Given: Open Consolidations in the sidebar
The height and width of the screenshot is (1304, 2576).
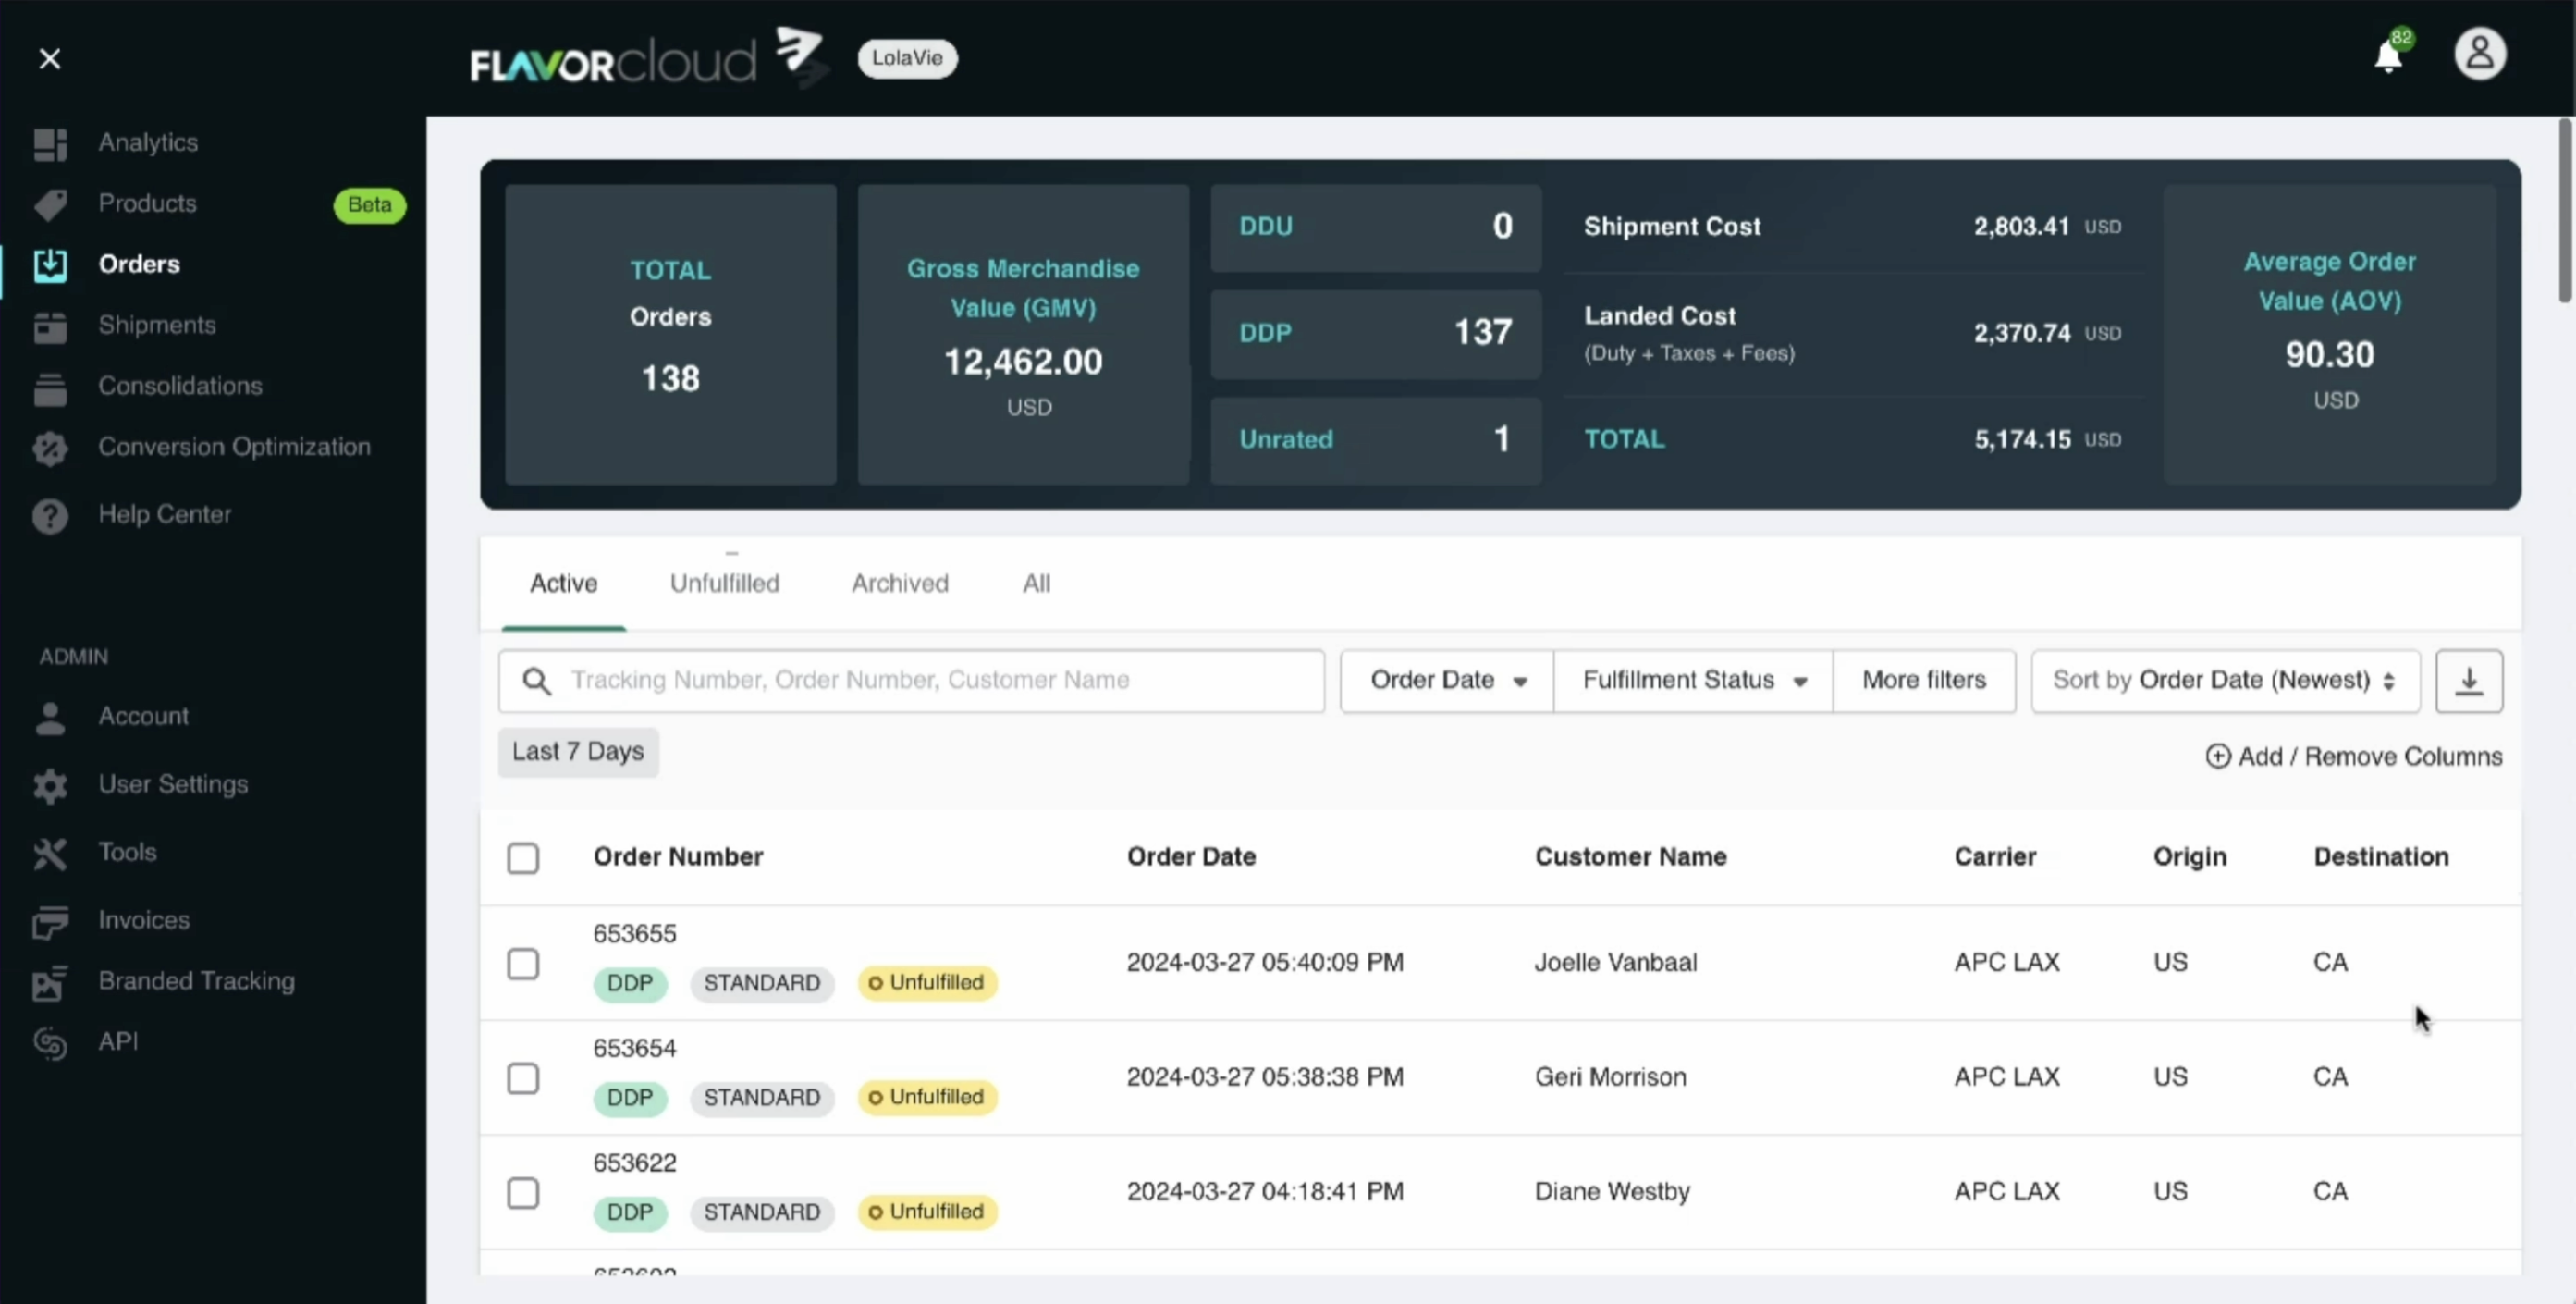Looking at the screenshot, I should point(180,387).
